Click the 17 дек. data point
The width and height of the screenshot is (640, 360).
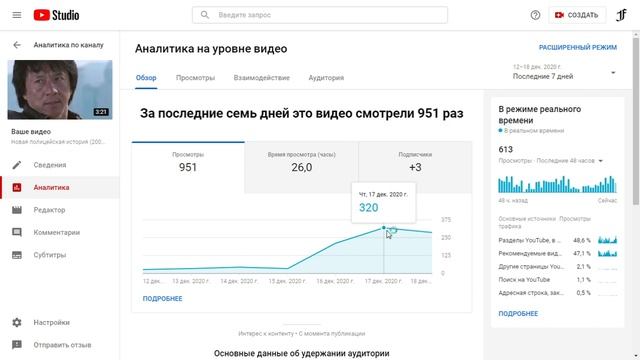(384, 228)
